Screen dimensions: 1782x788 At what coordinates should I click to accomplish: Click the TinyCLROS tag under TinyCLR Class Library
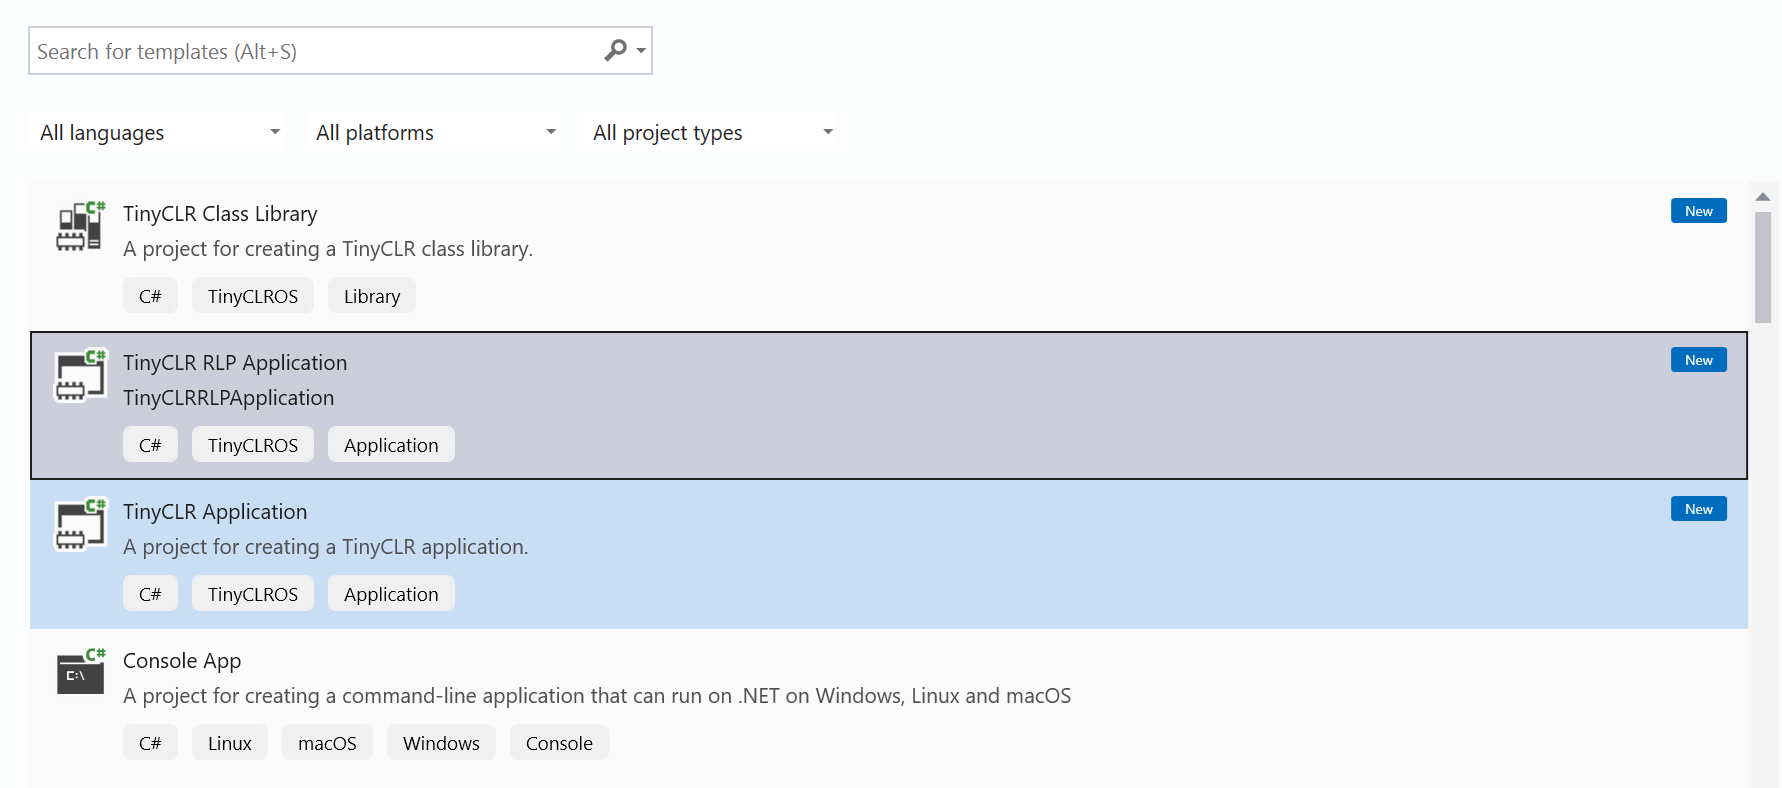(253, 296)
